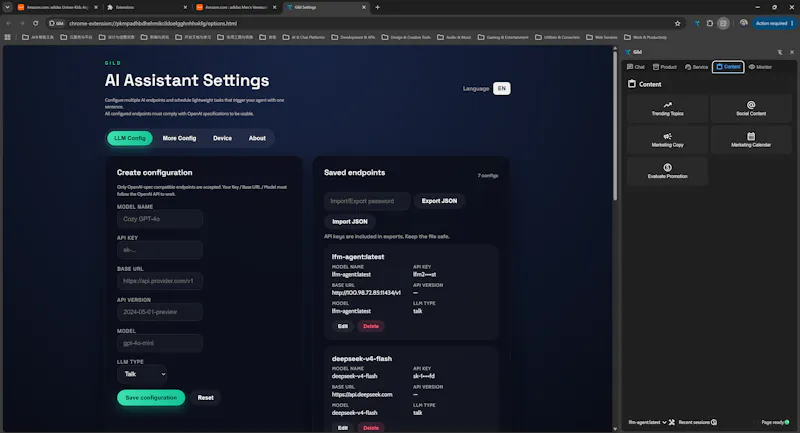
Task: Reload the page
Action: tap(35, 23)
